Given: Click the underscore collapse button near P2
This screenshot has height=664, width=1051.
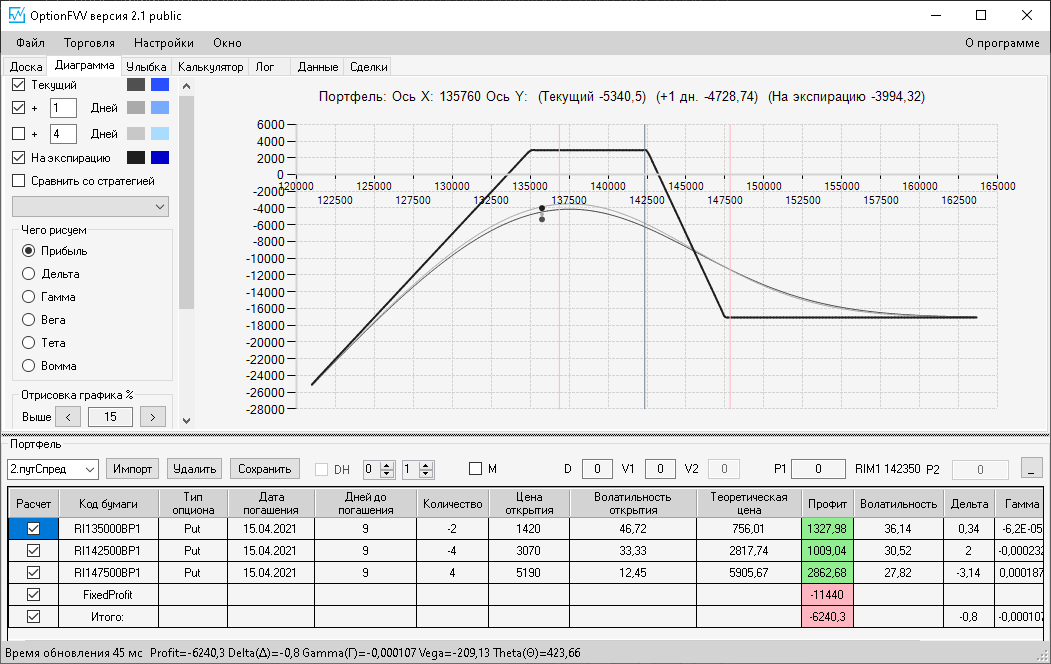Looking at the screenshot, I should pyautogui.click(x=1032, y=468).
